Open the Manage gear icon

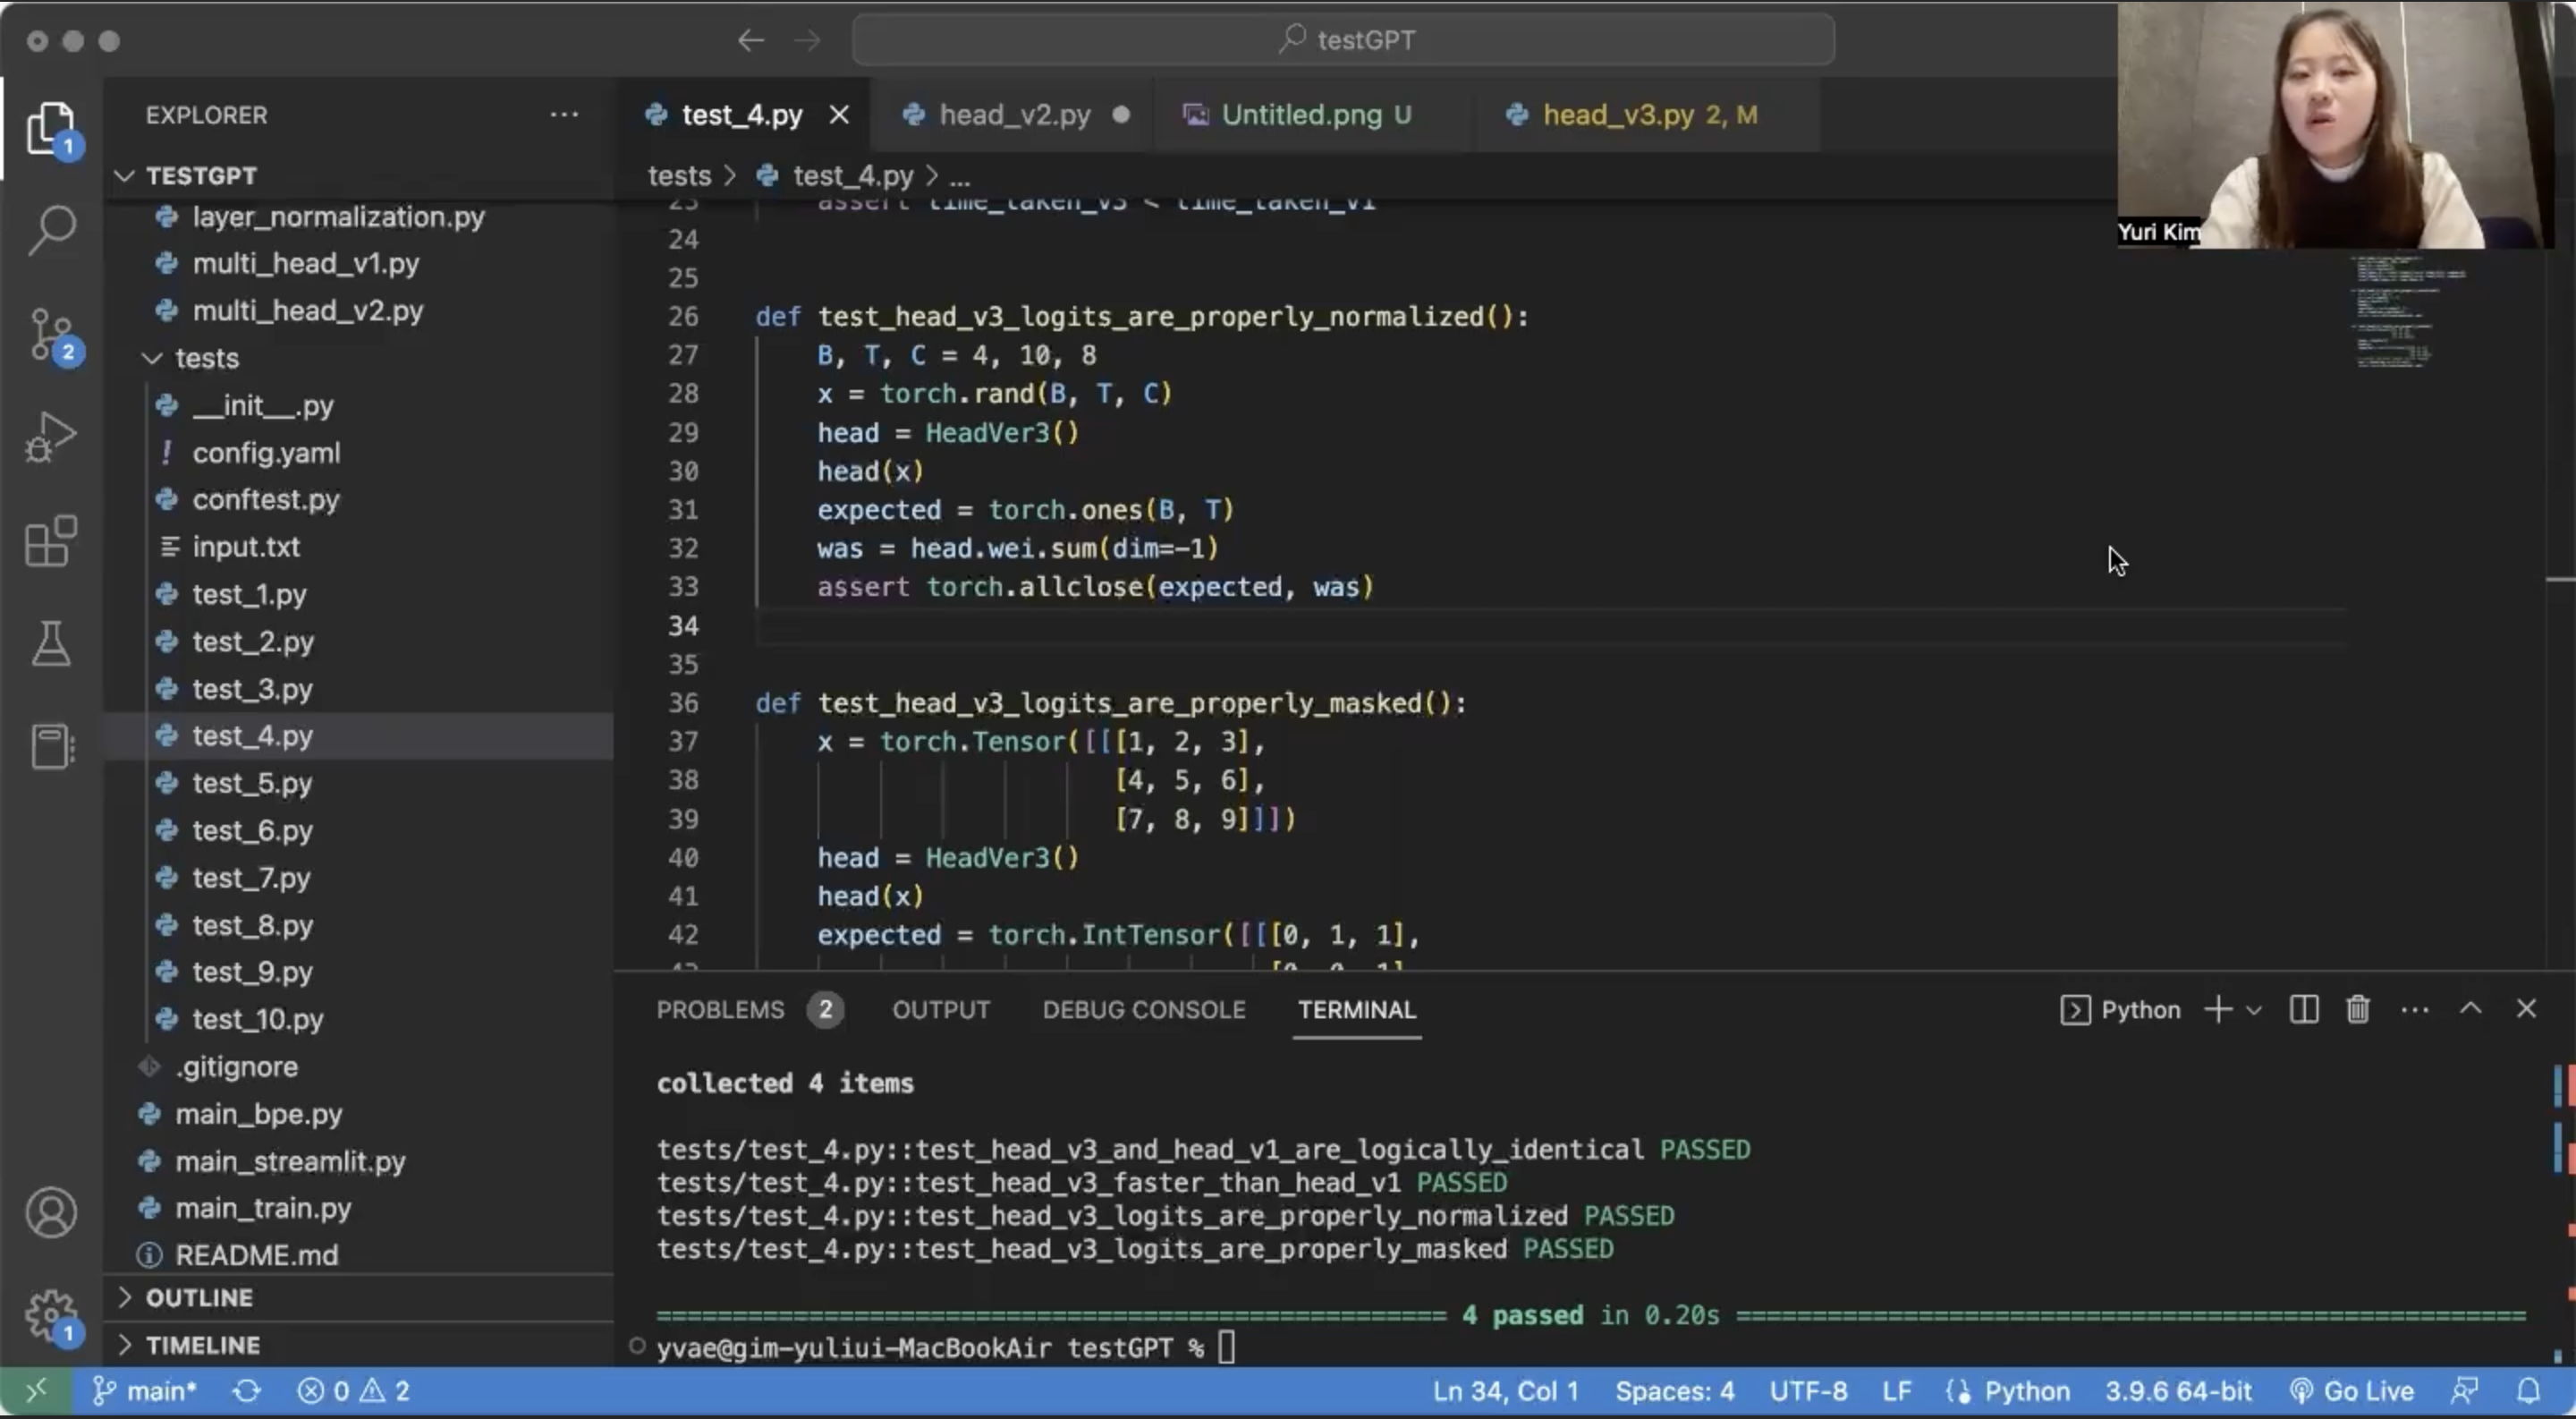(x=51, y=1315)
